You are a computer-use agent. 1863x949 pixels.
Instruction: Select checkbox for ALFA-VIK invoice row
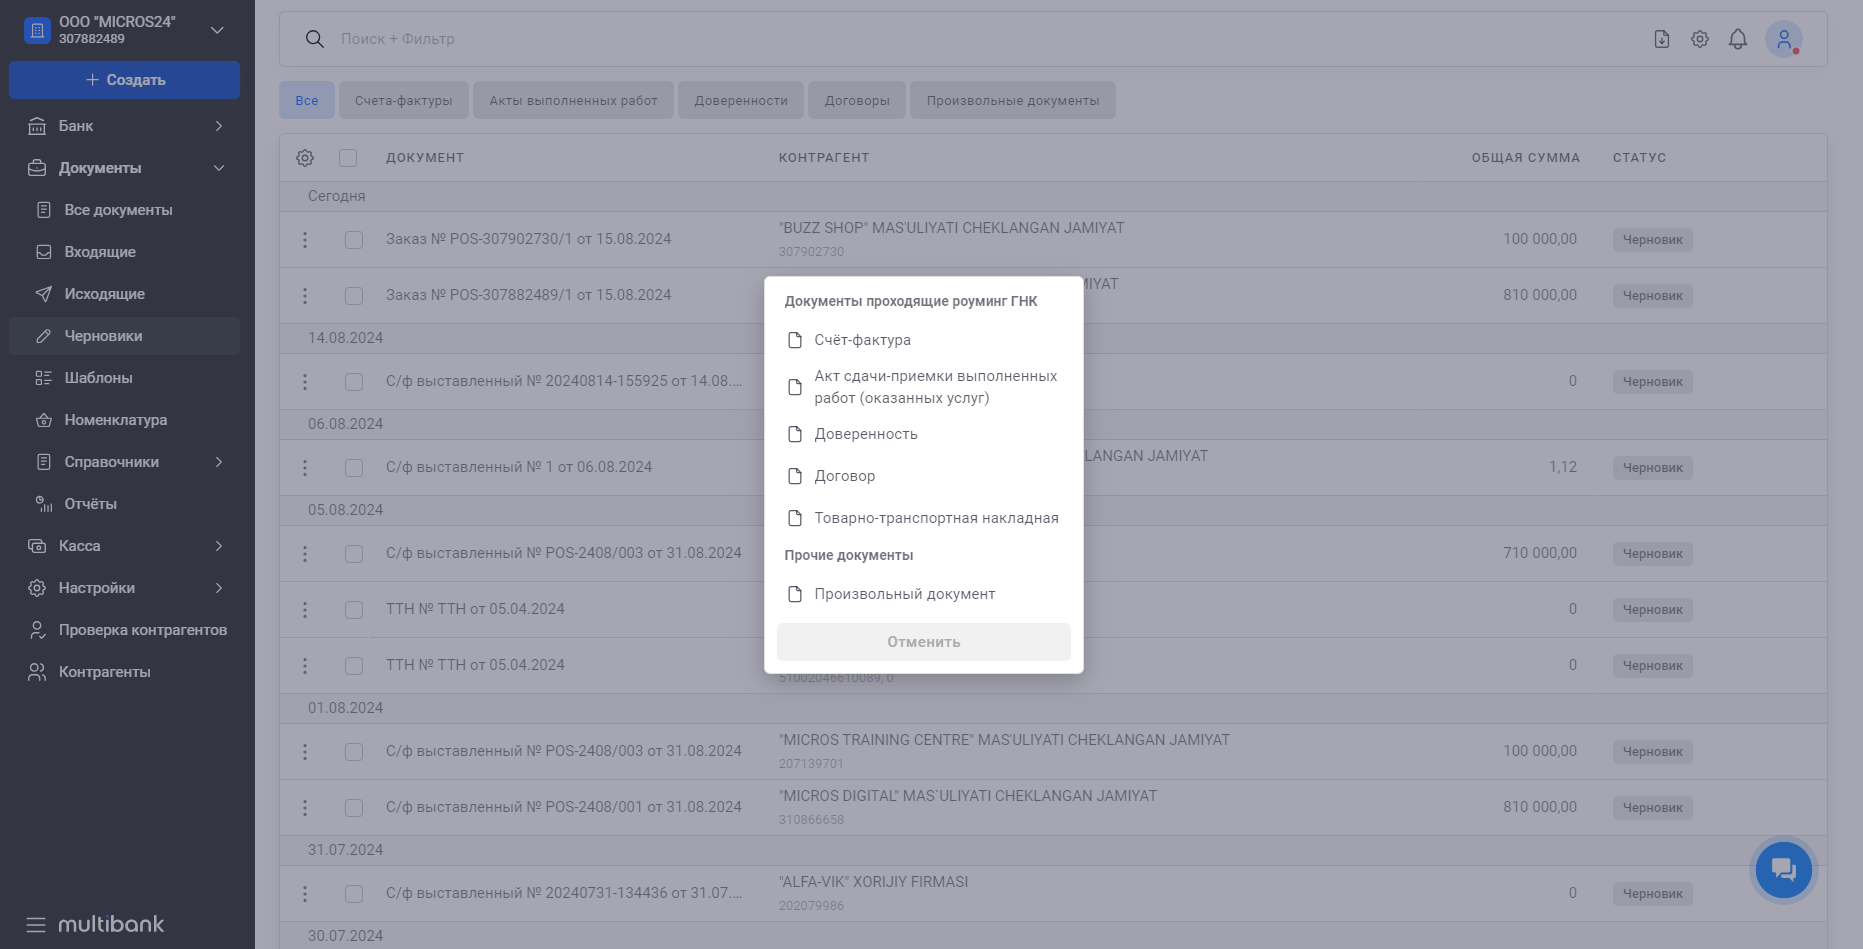click(x=354, y=894)
